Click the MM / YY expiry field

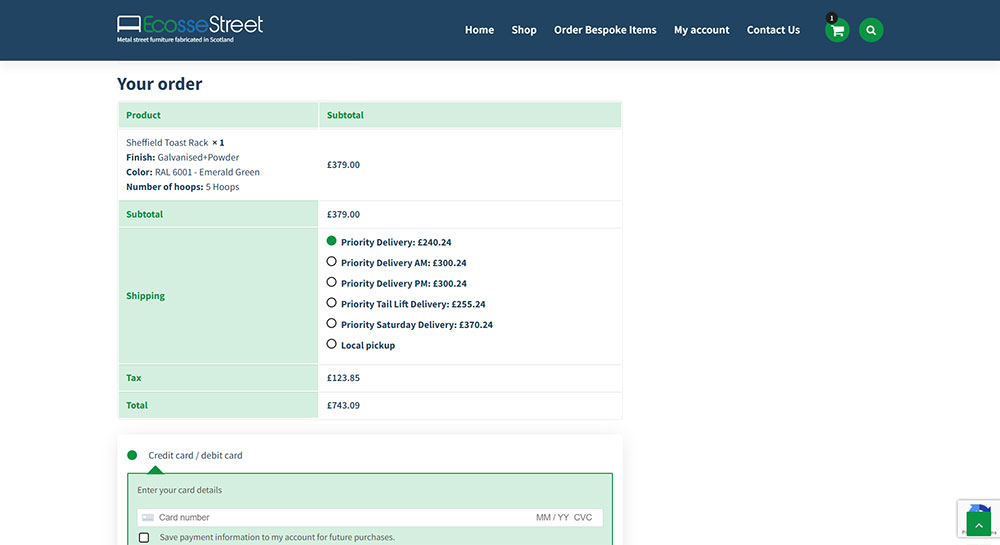552,518
